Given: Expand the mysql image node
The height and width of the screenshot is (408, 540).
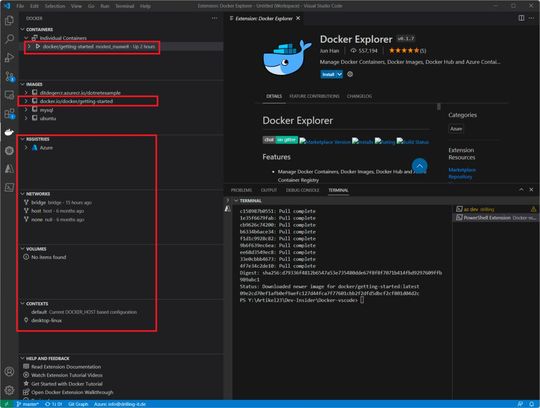Looking at the screenshot, I should (26, 110).
